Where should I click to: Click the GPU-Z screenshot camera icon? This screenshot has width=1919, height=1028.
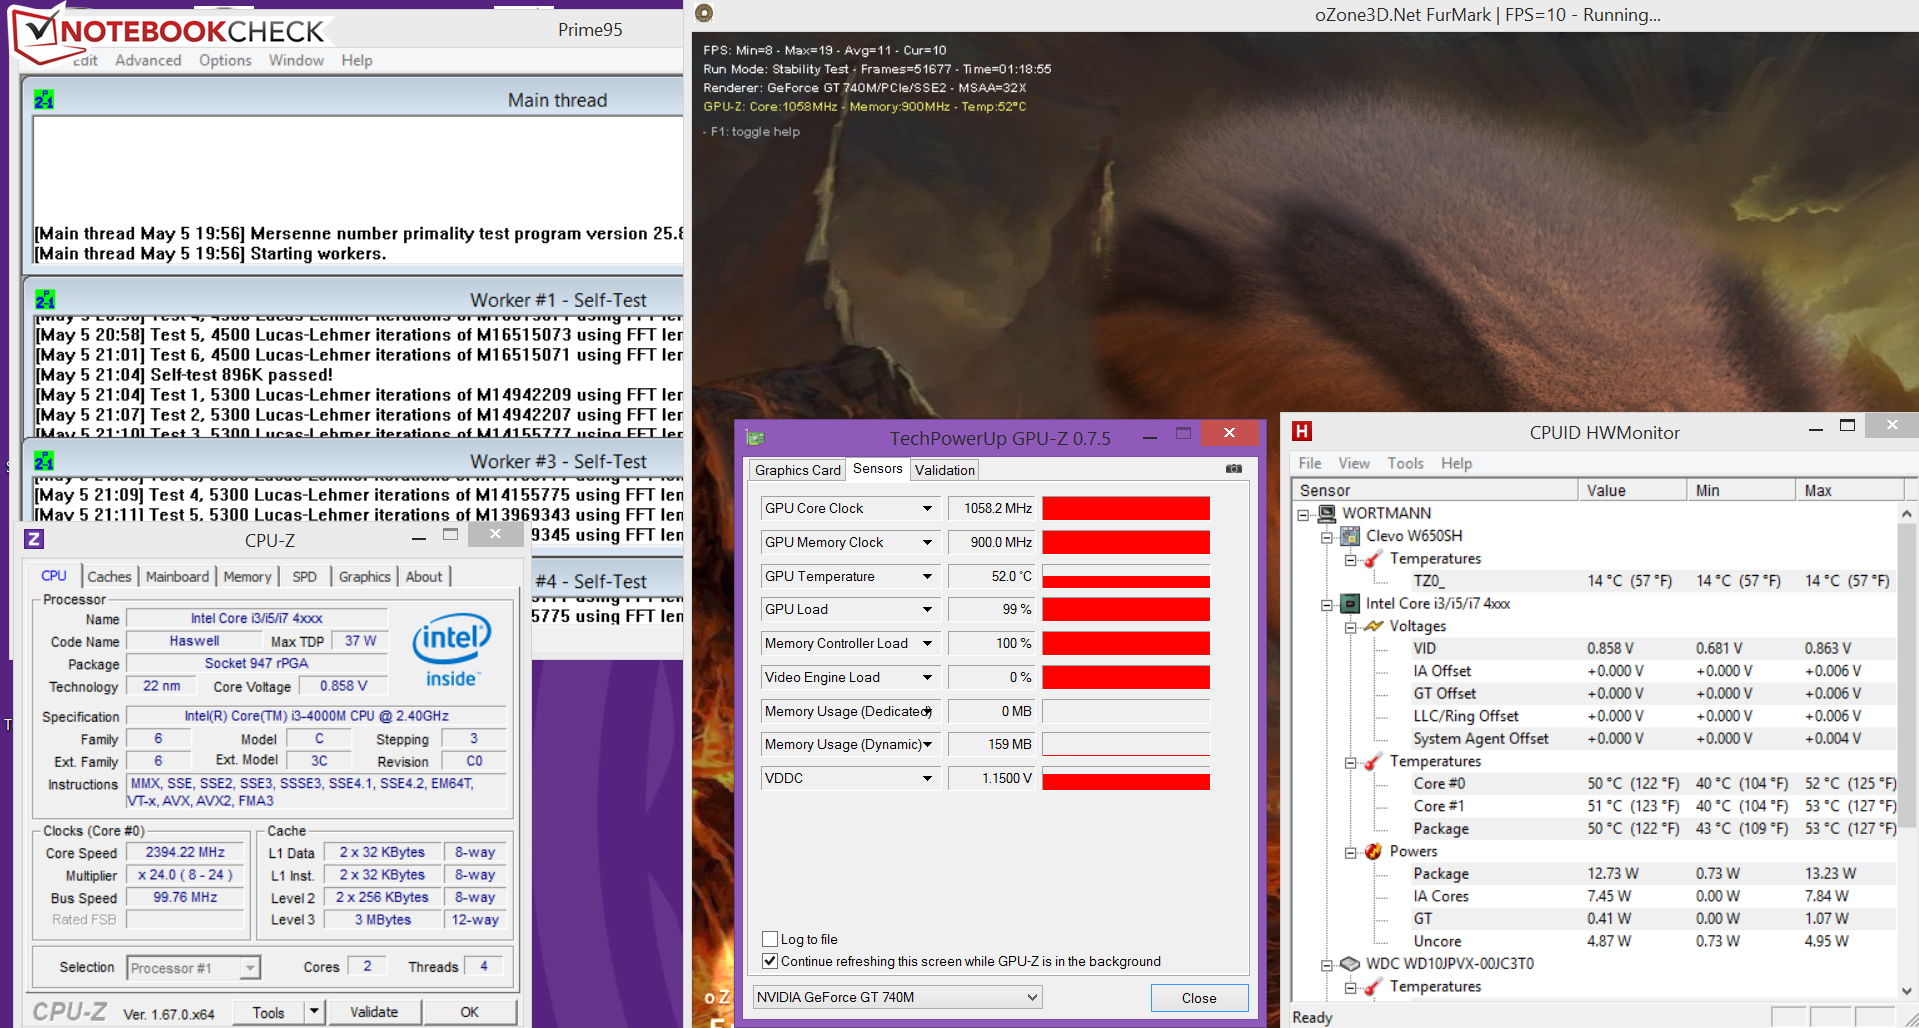coord(1234,469)
